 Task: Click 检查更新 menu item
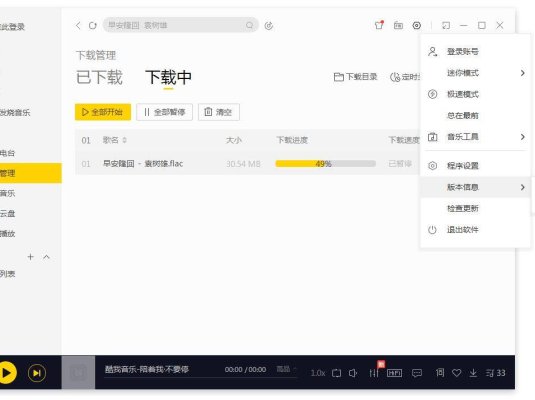463,208
